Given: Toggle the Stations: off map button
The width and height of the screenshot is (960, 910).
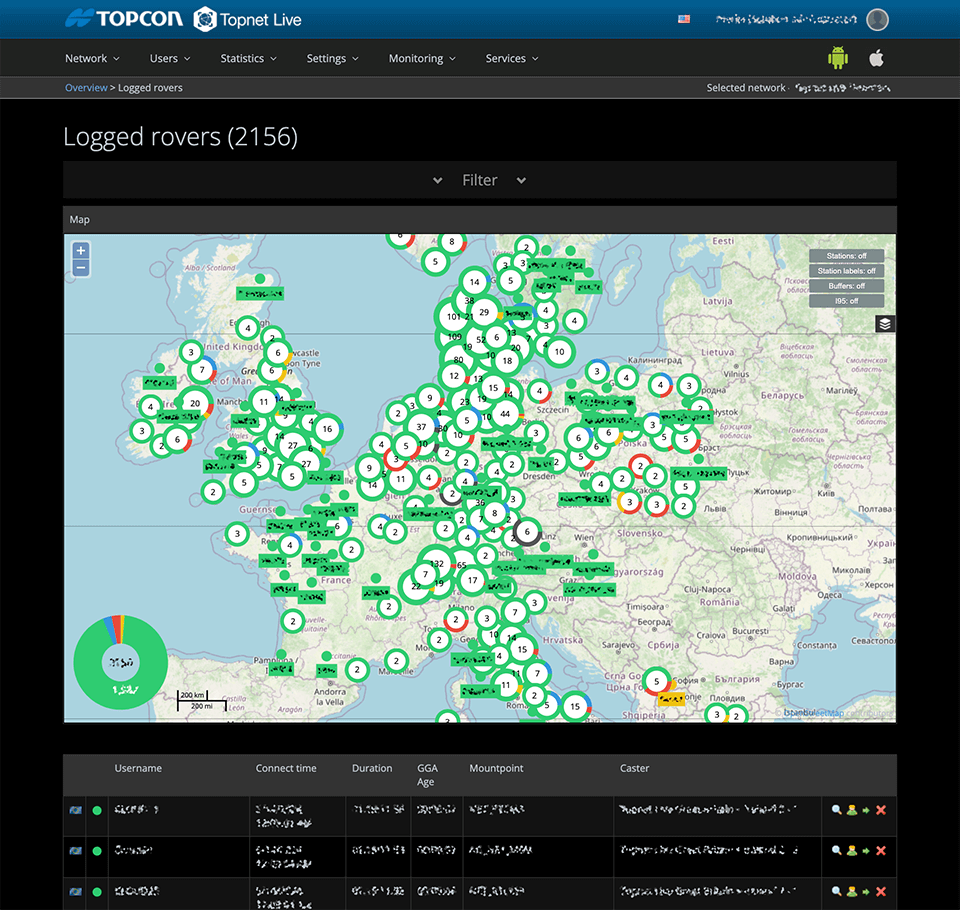Looking at the screenshot, I should pos(846,256).
